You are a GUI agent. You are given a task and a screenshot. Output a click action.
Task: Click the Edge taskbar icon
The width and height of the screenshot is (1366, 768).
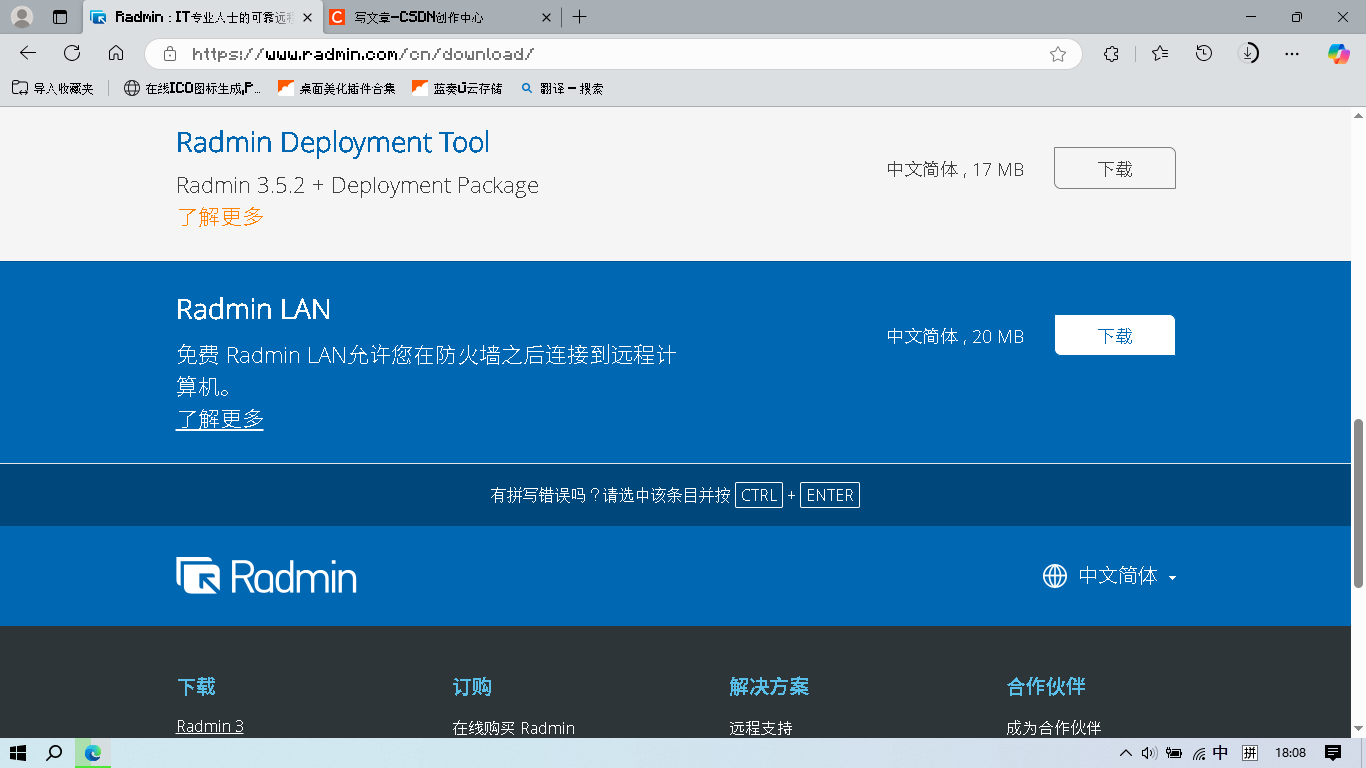(93, 753)
